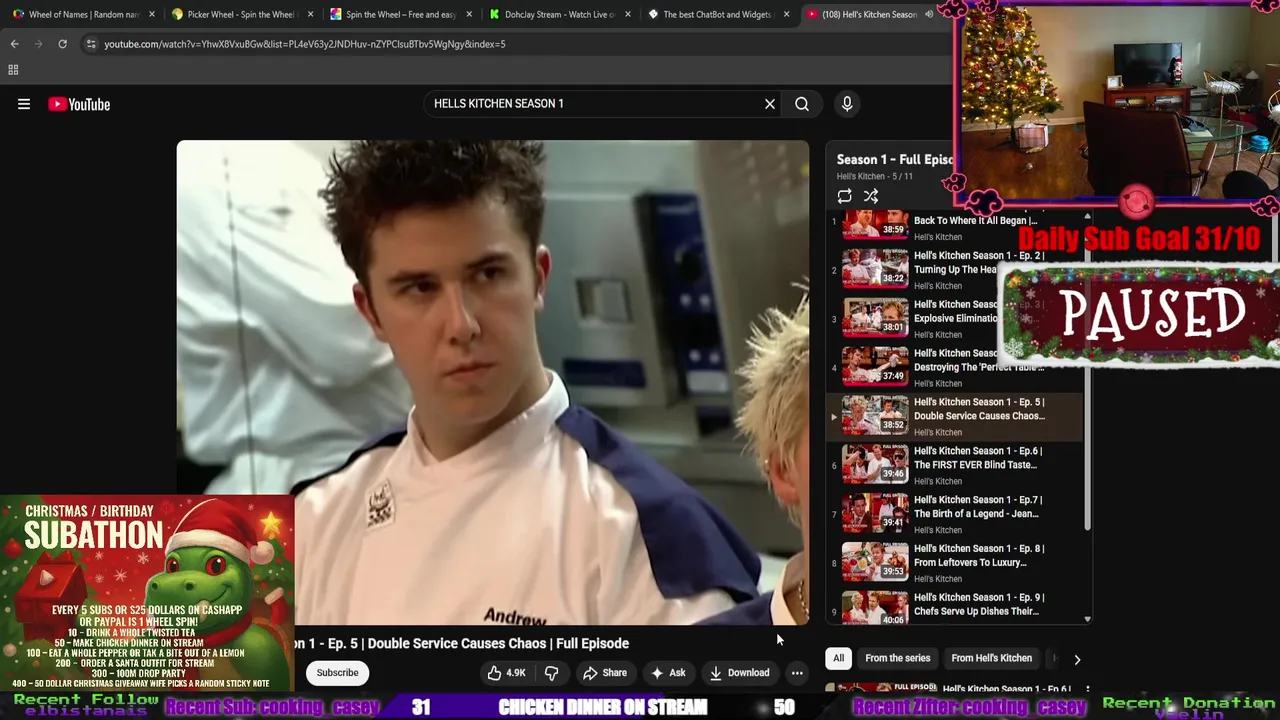Clear the search box with the X
The width and height of the screenshot is (1280, 720).
click(770, 104)
